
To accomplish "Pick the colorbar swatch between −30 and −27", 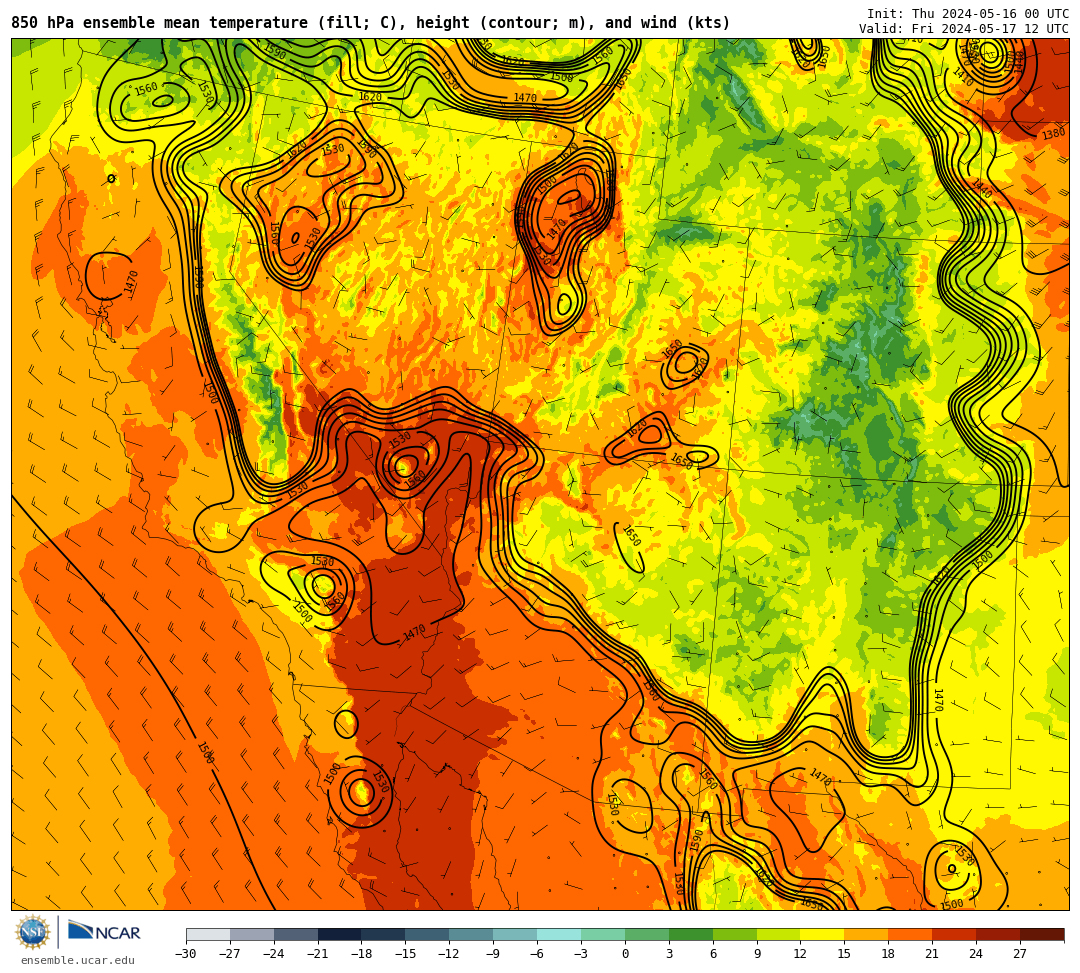I will click(x=208, y=934).
